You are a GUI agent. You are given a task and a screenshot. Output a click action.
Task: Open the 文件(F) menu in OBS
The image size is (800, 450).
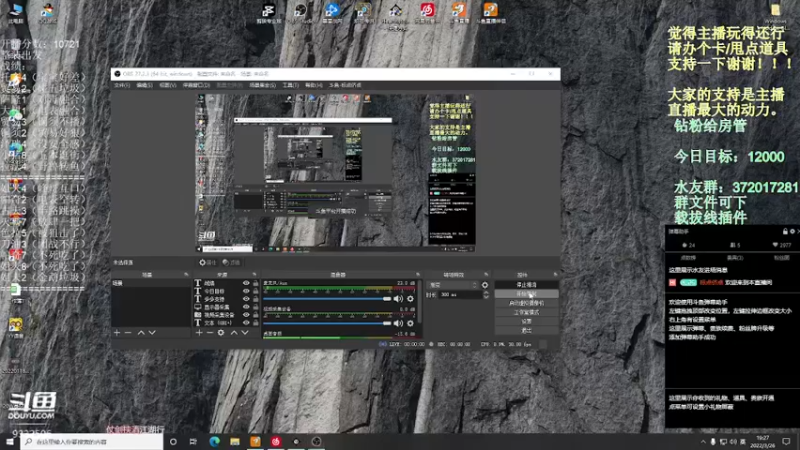coord(121,85)
